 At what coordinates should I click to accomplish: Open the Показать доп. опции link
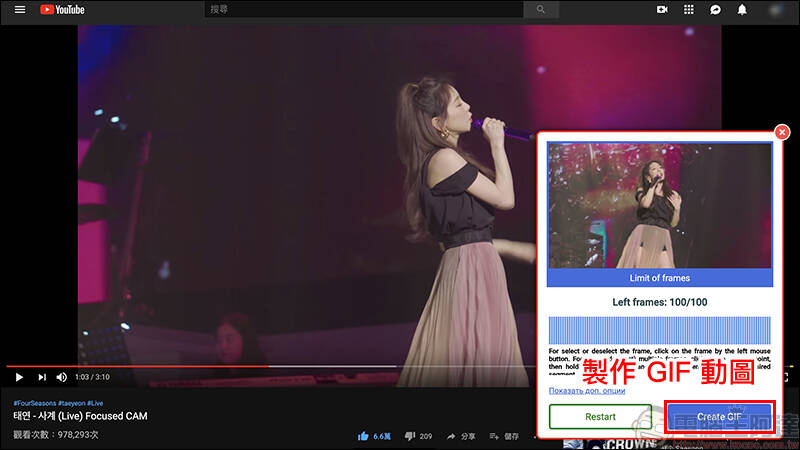[587, 391]
